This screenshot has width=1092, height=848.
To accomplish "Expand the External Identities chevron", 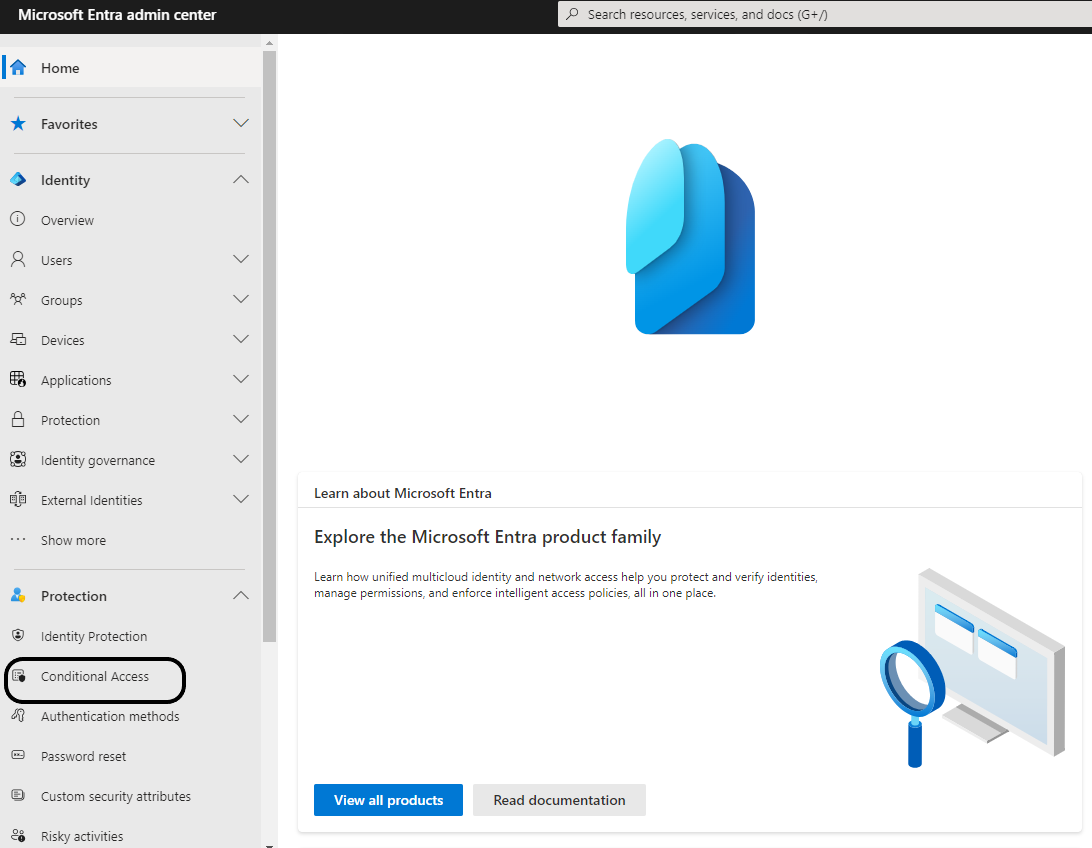I will [x=241, y=499].
